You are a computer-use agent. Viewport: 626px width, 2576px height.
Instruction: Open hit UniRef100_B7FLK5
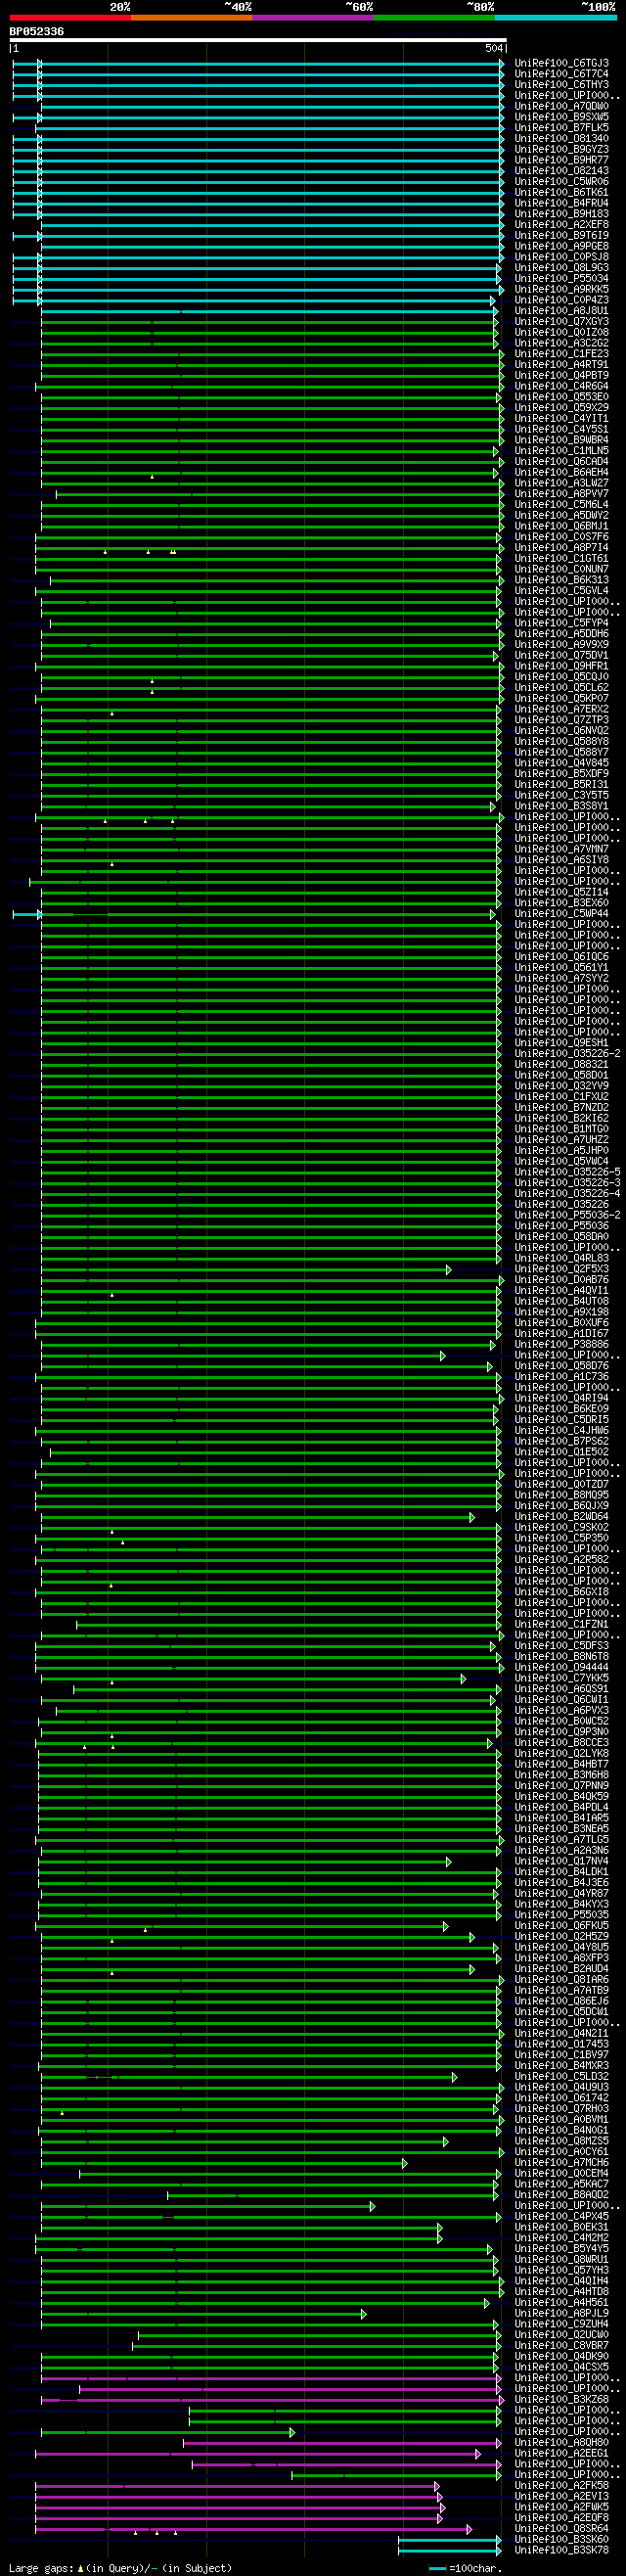[562, 128]
